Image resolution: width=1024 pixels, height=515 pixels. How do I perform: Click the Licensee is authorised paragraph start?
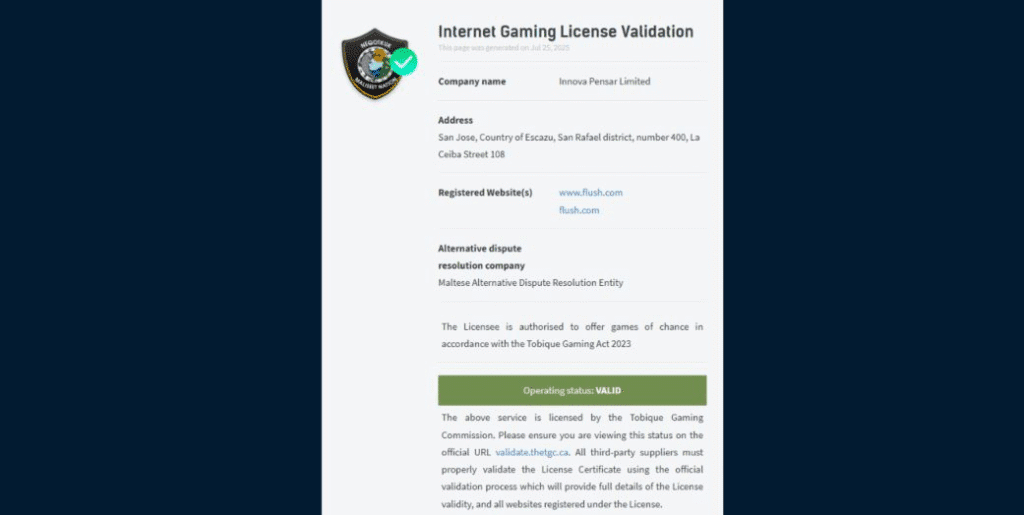tap(480, 327)
